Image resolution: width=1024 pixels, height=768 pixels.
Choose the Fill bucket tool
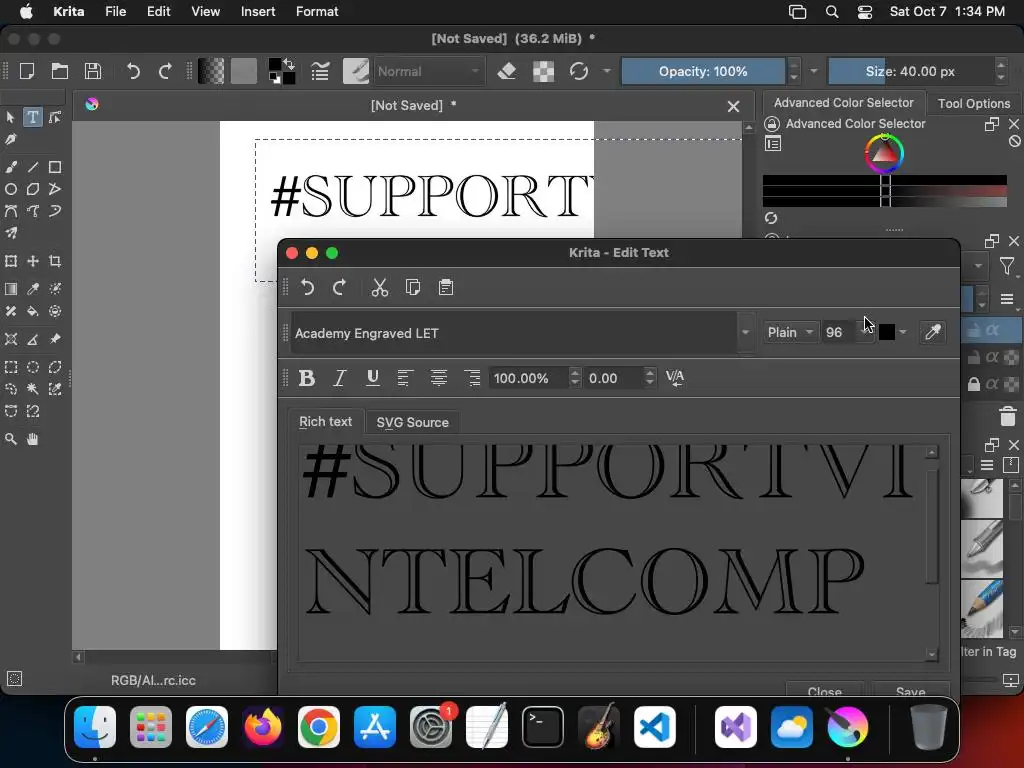33,312
